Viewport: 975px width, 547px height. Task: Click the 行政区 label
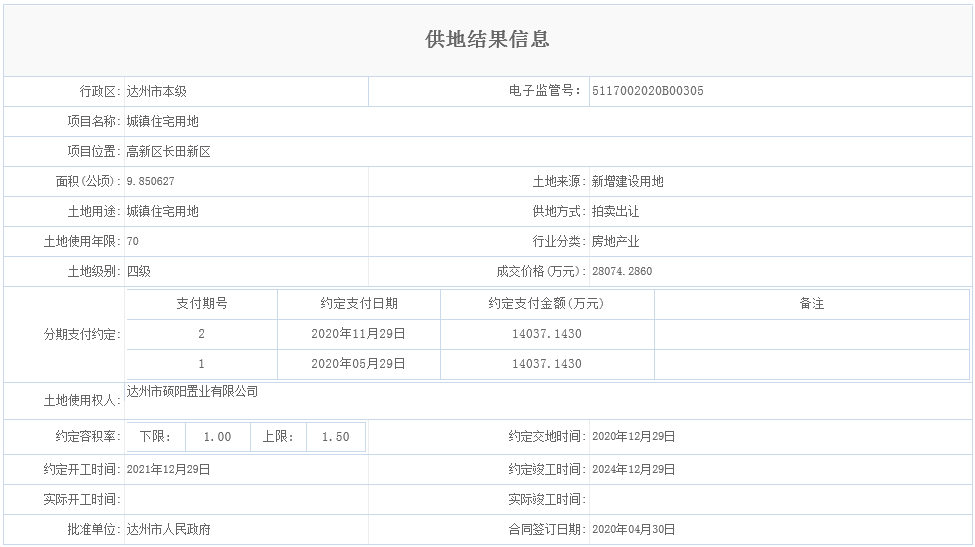(x=99, y=91)
